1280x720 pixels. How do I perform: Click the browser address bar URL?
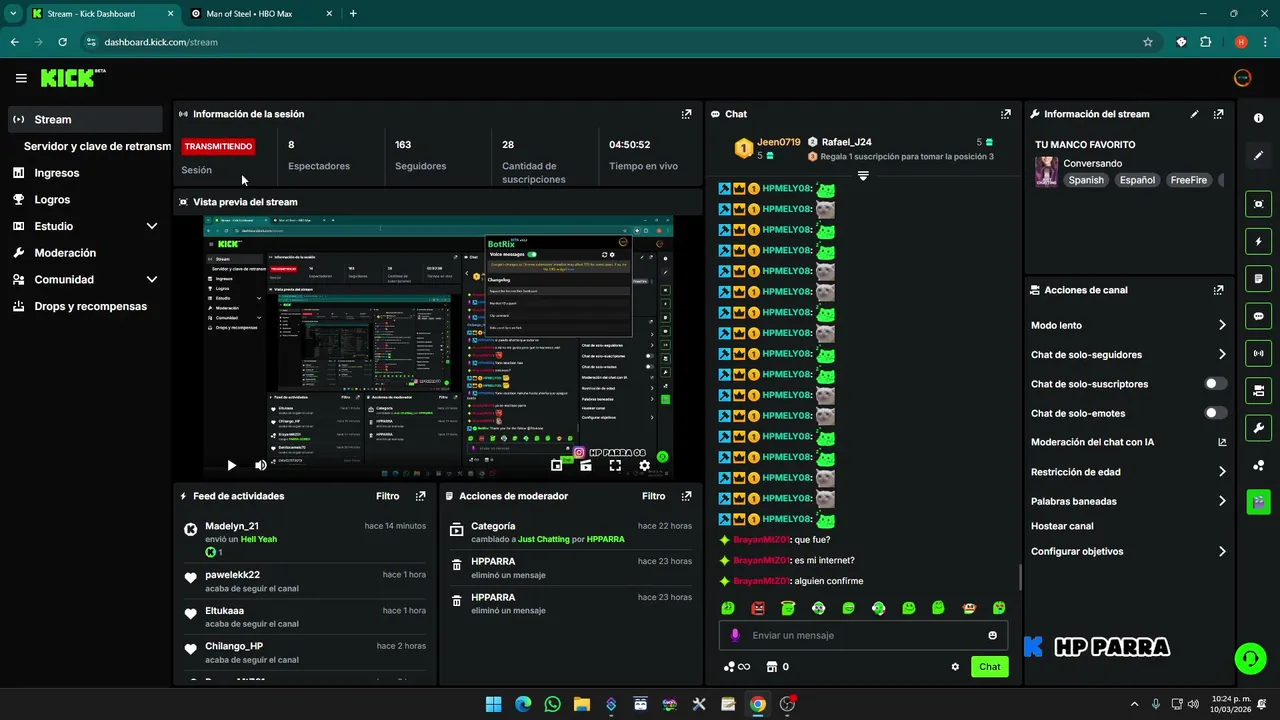pyautogui.click(x=161, y=42)
